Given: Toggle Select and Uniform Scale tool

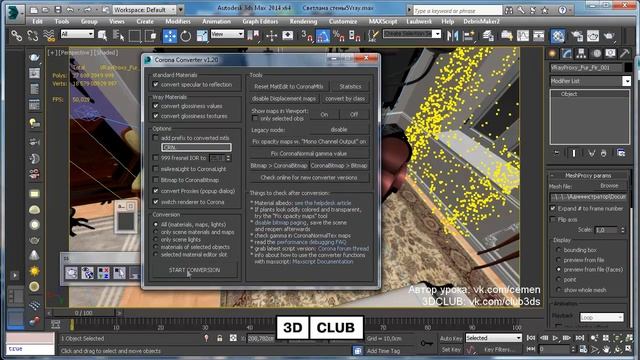Looking at the screenshot, I should (202, 36).
